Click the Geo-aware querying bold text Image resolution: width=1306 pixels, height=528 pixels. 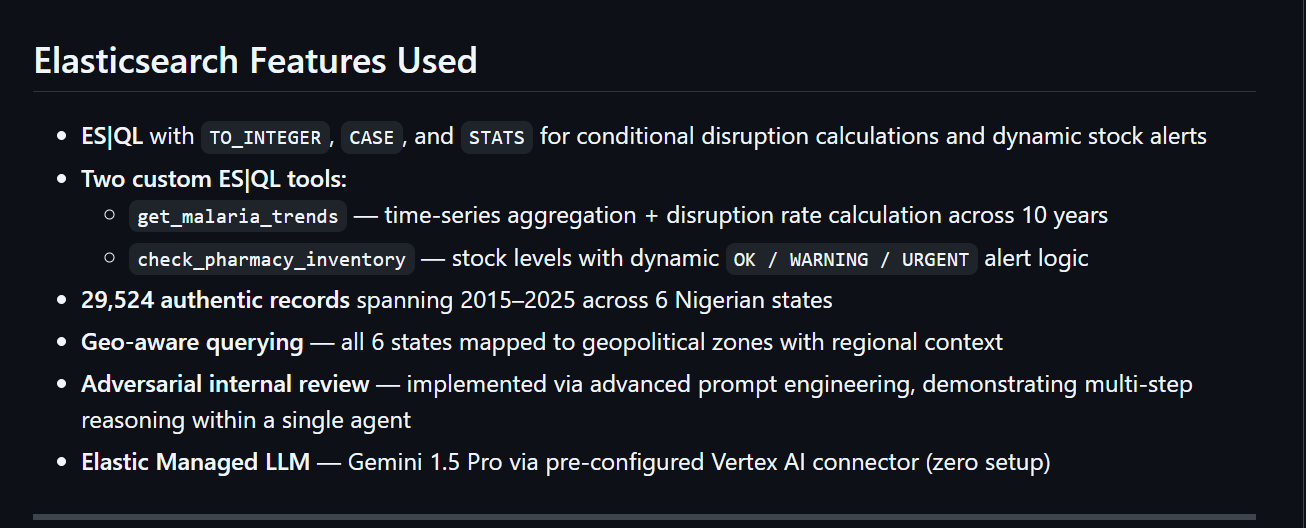192,342
